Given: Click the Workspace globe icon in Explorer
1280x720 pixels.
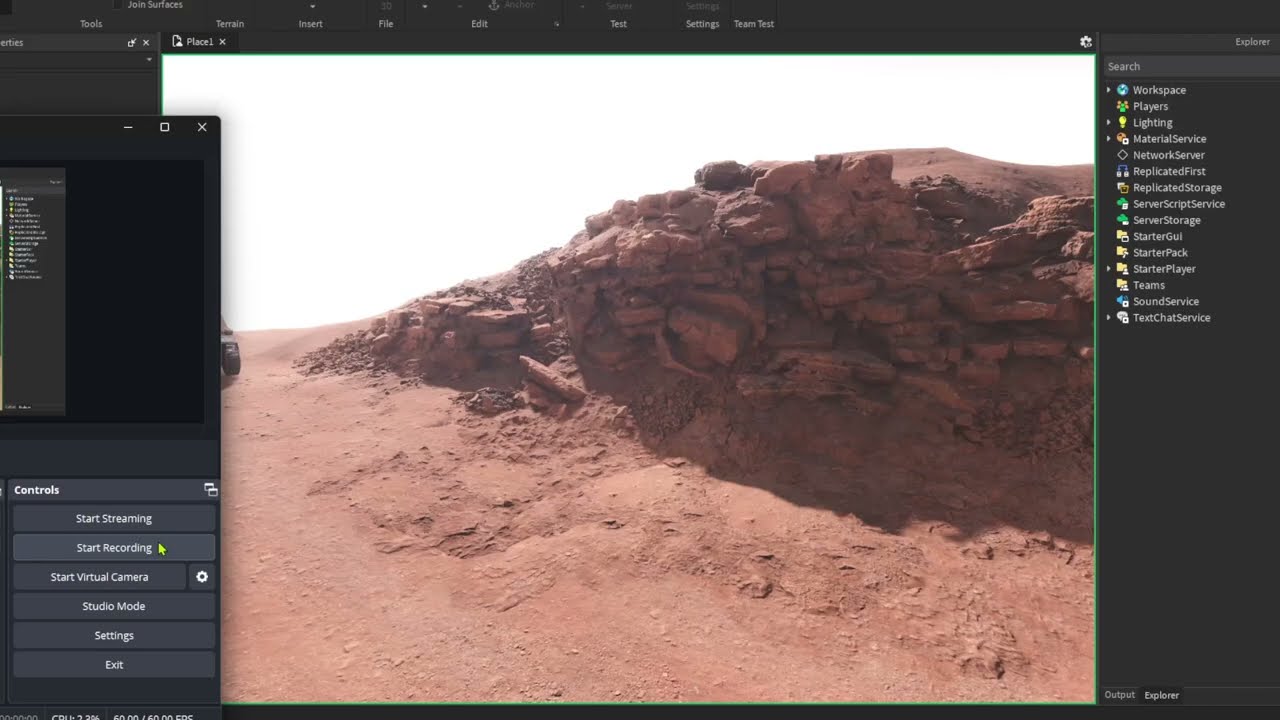Looking at the screenshot, I should (1122, 90).
